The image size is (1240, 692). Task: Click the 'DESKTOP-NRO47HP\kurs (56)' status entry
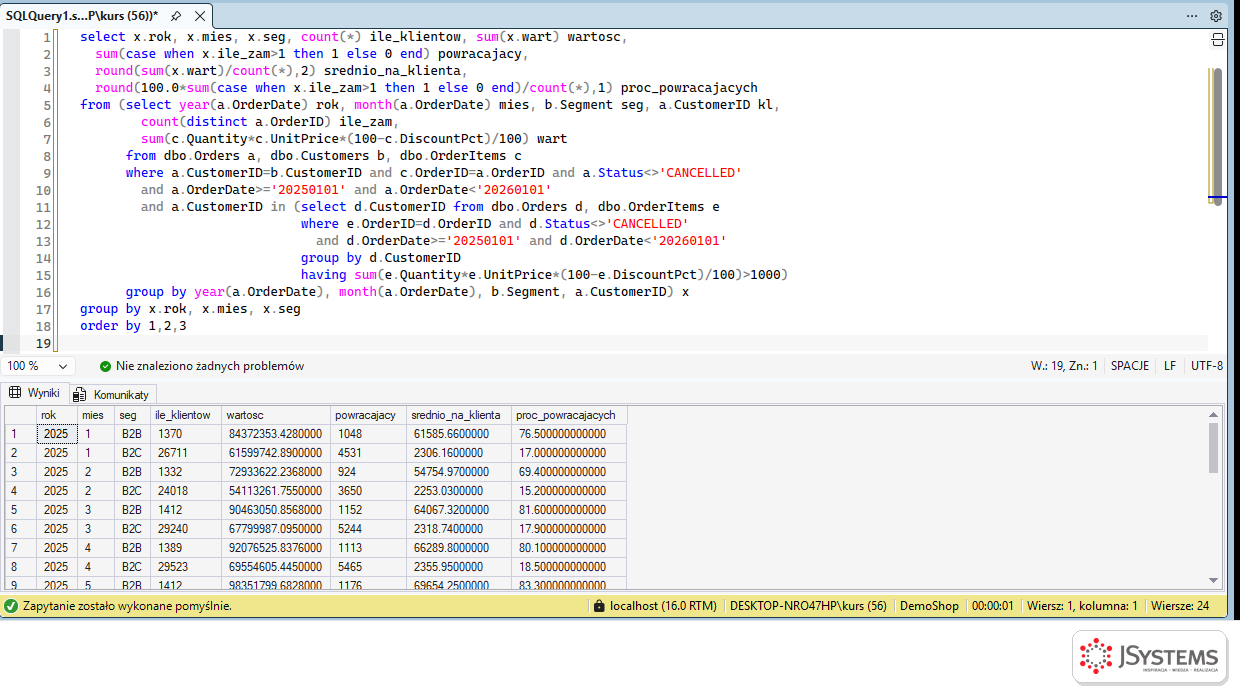[x=808, y=606]
